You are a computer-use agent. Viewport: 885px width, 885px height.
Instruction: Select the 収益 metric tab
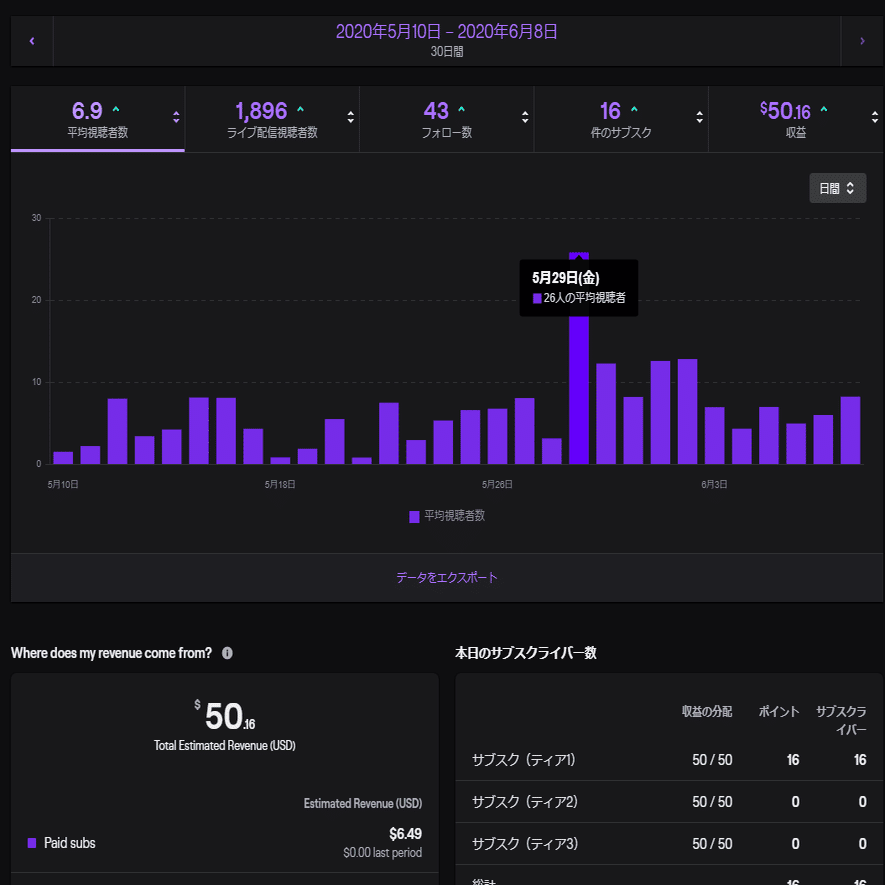point(796,119)
